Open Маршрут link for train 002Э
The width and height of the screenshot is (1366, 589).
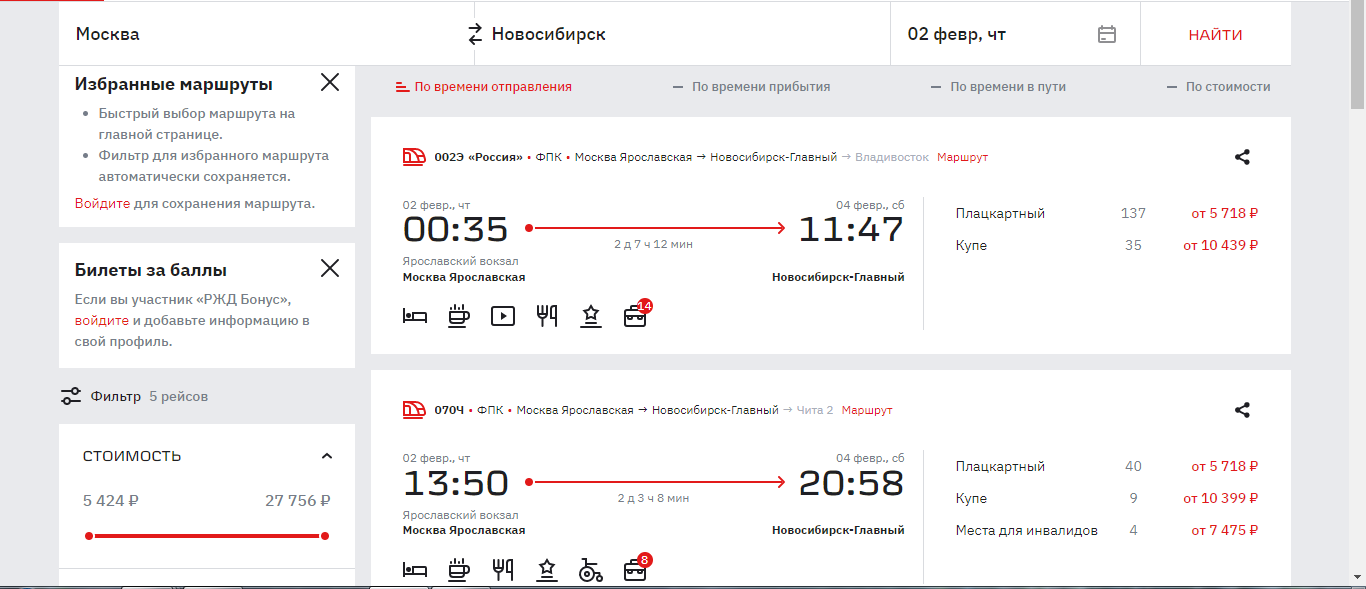962,157
